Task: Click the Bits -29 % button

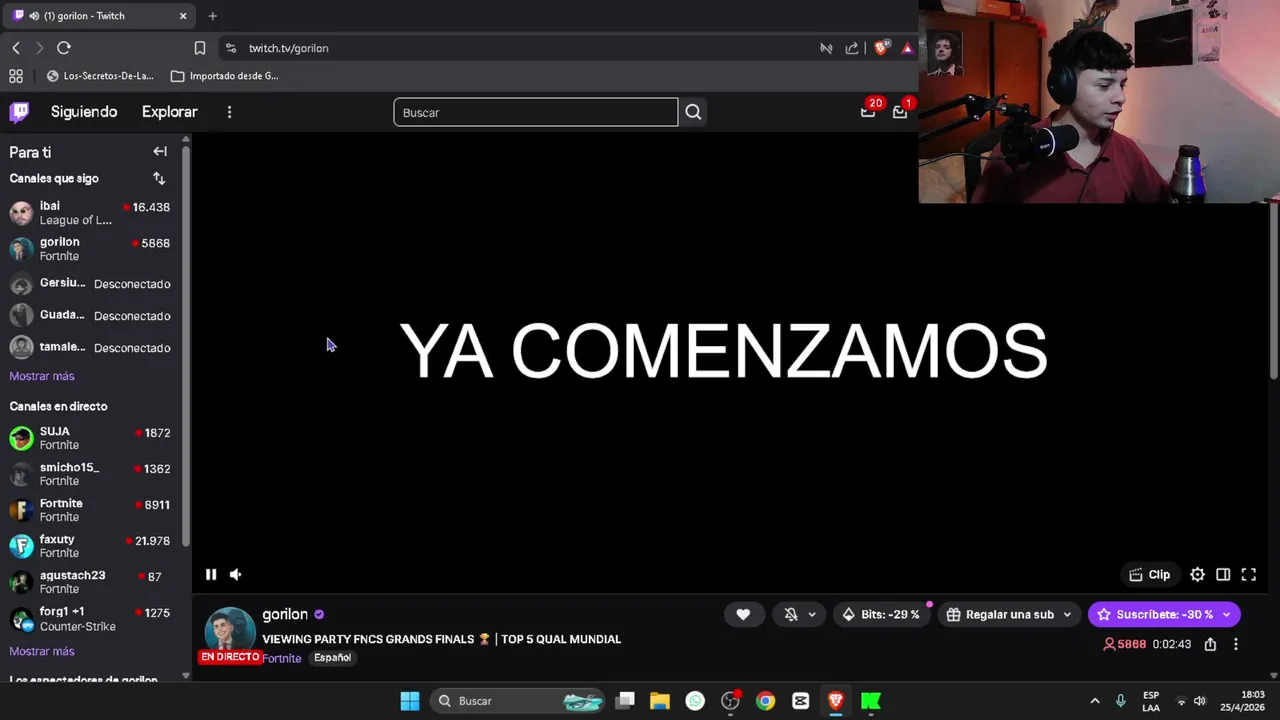Action: pyautogui.click(x=881, y=614)
